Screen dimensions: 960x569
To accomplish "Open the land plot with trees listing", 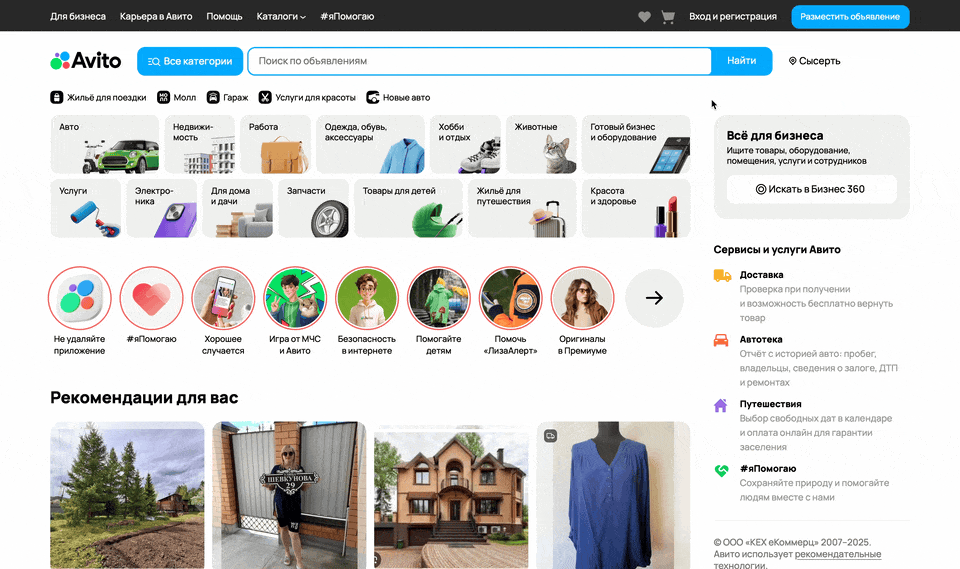I will [127, 495].
